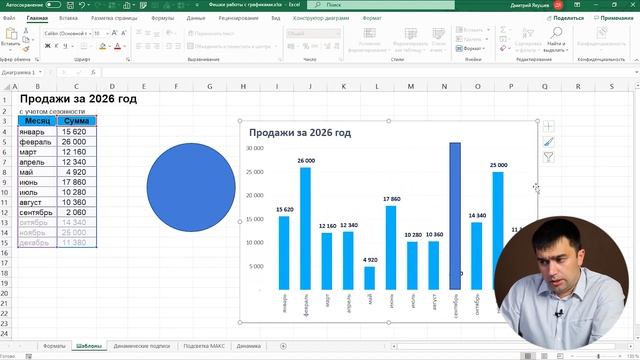Select the dark blue сентябрь bar

click(x=455, y=216)
